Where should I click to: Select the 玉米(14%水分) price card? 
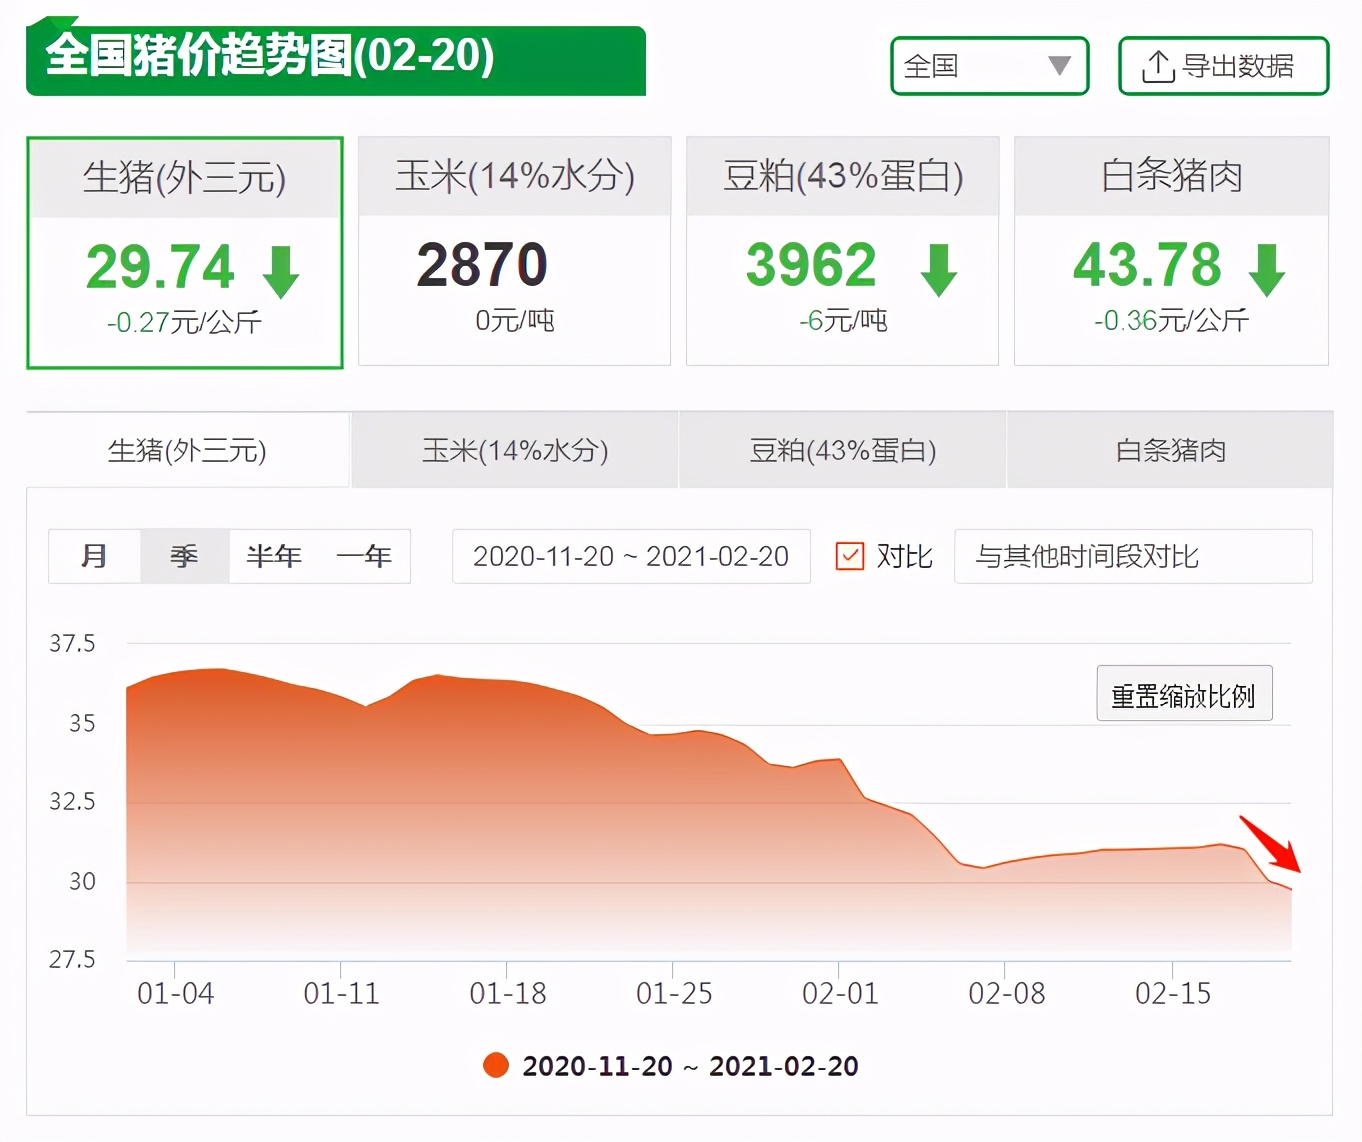point(514,251)
